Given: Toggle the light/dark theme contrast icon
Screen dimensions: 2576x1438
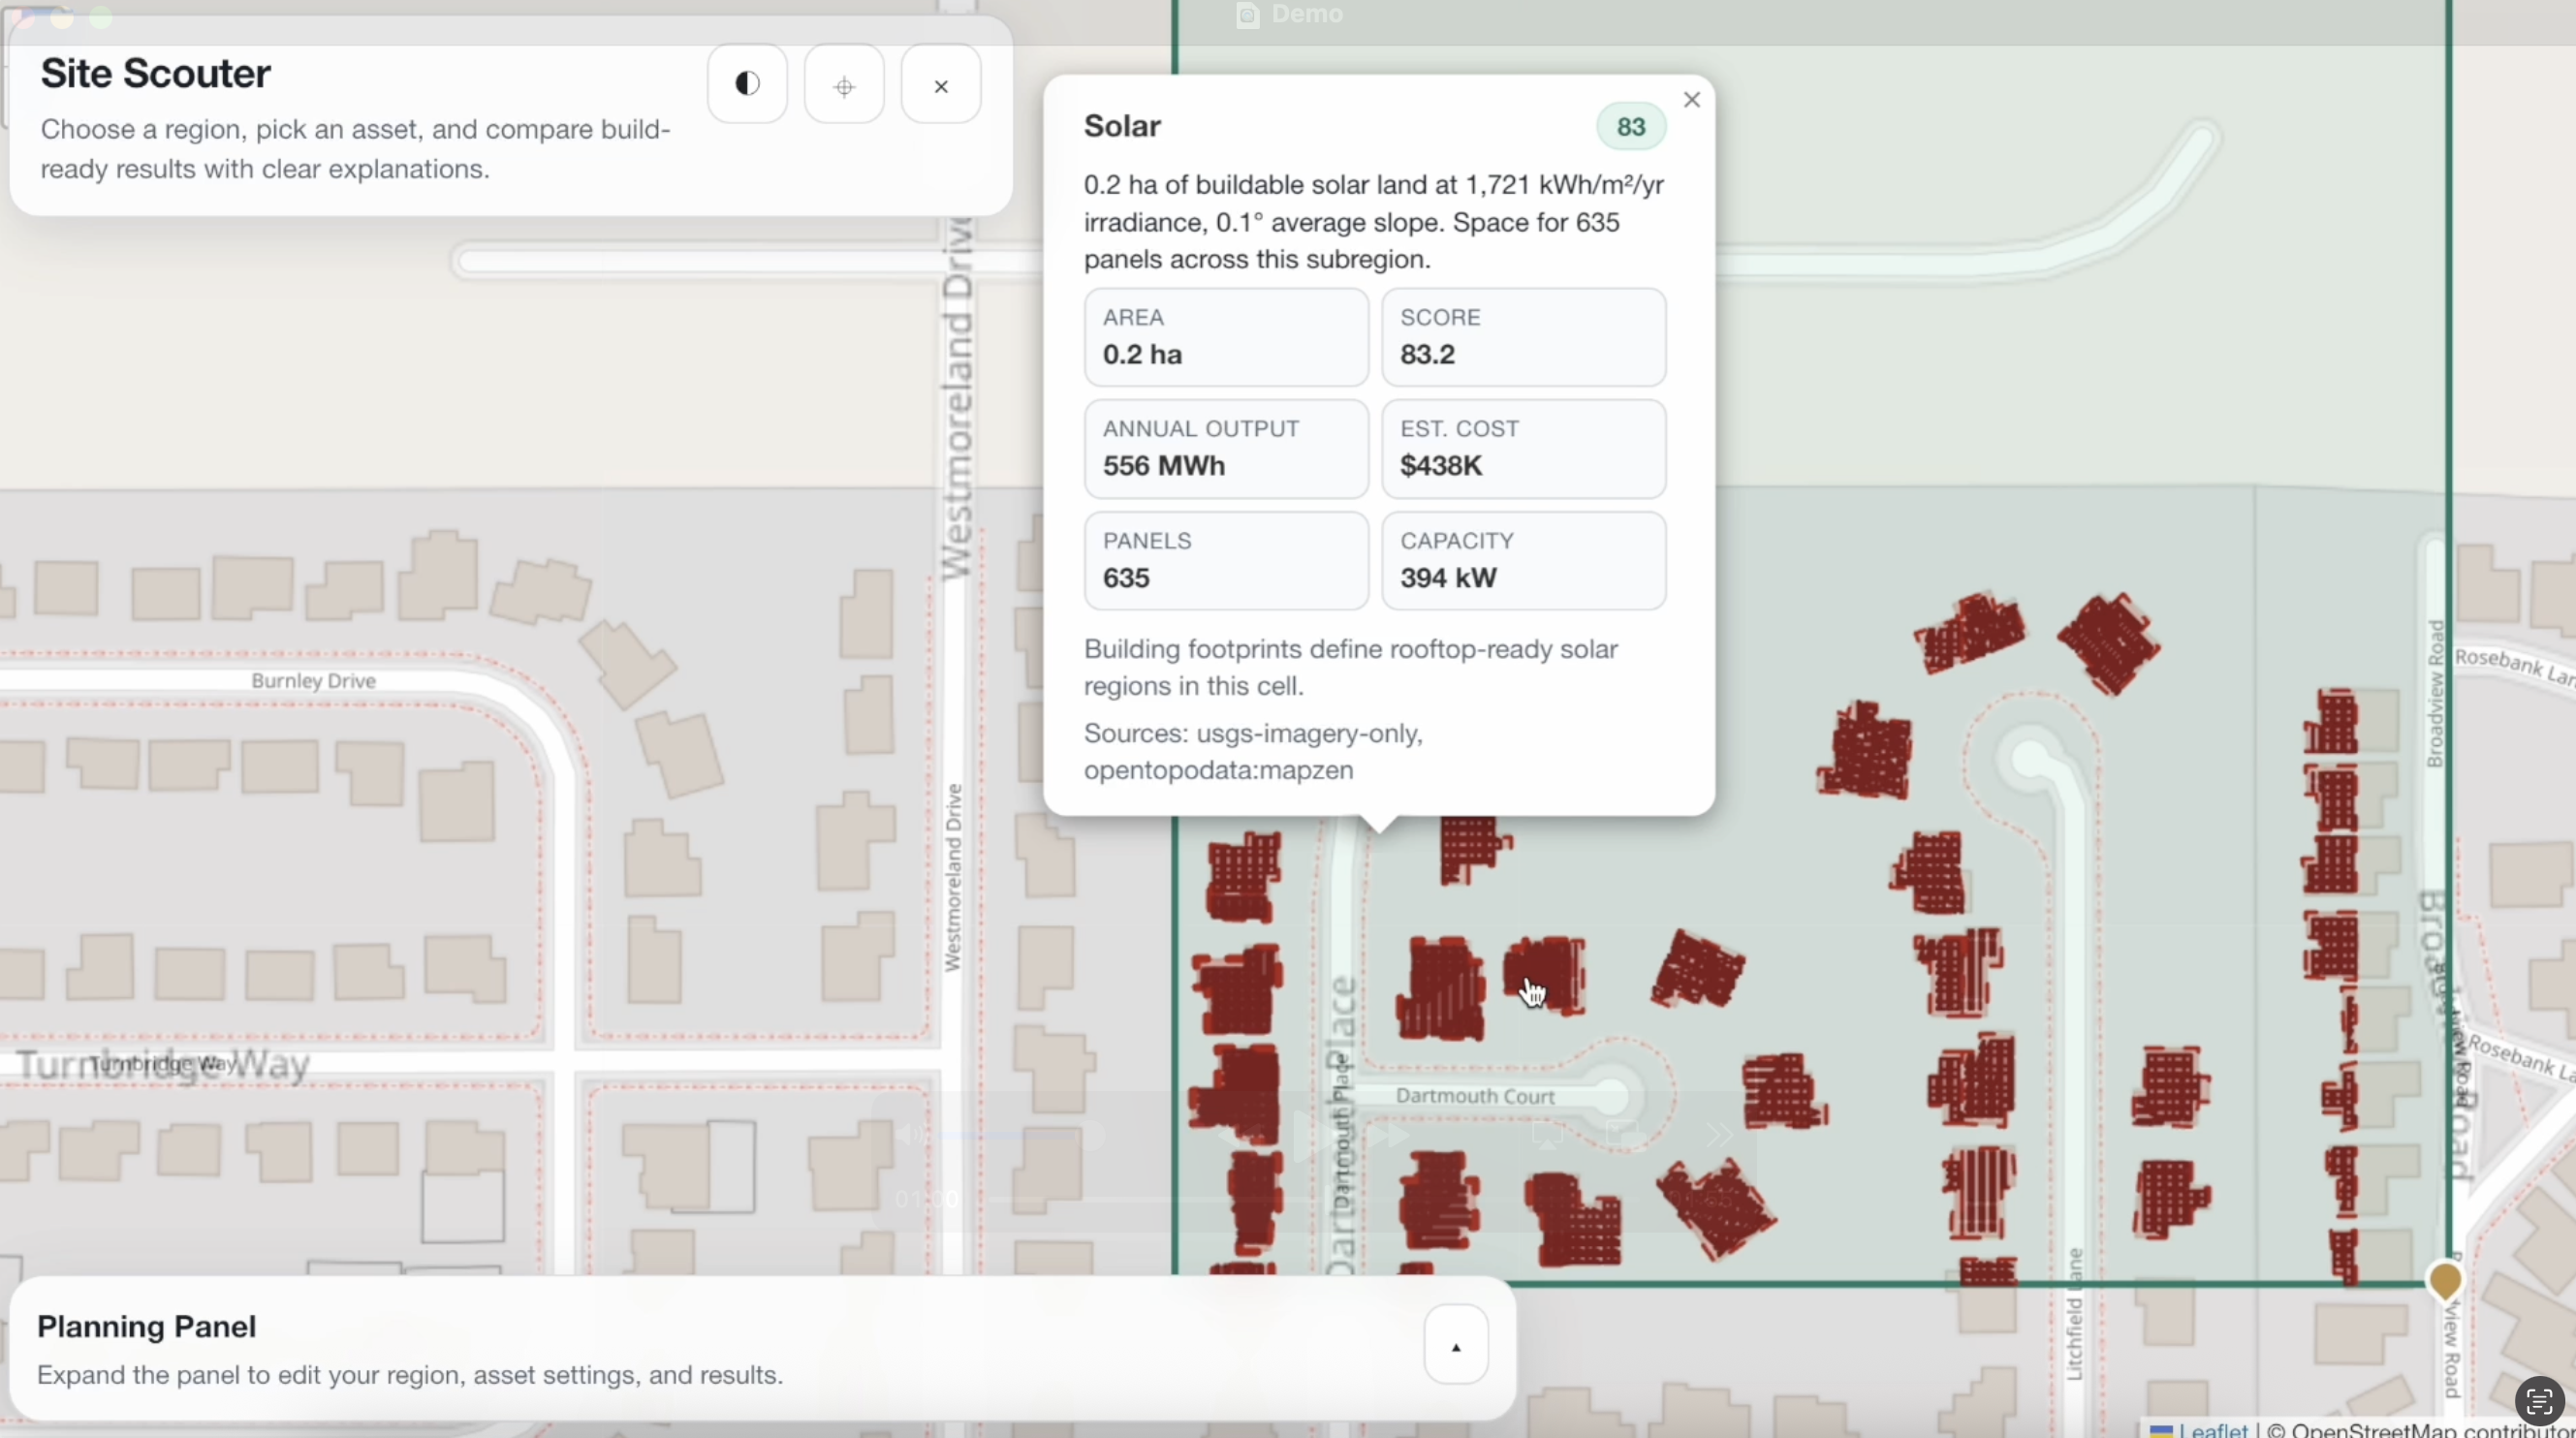Looking at the screenshot, I should tap(747, 84).
